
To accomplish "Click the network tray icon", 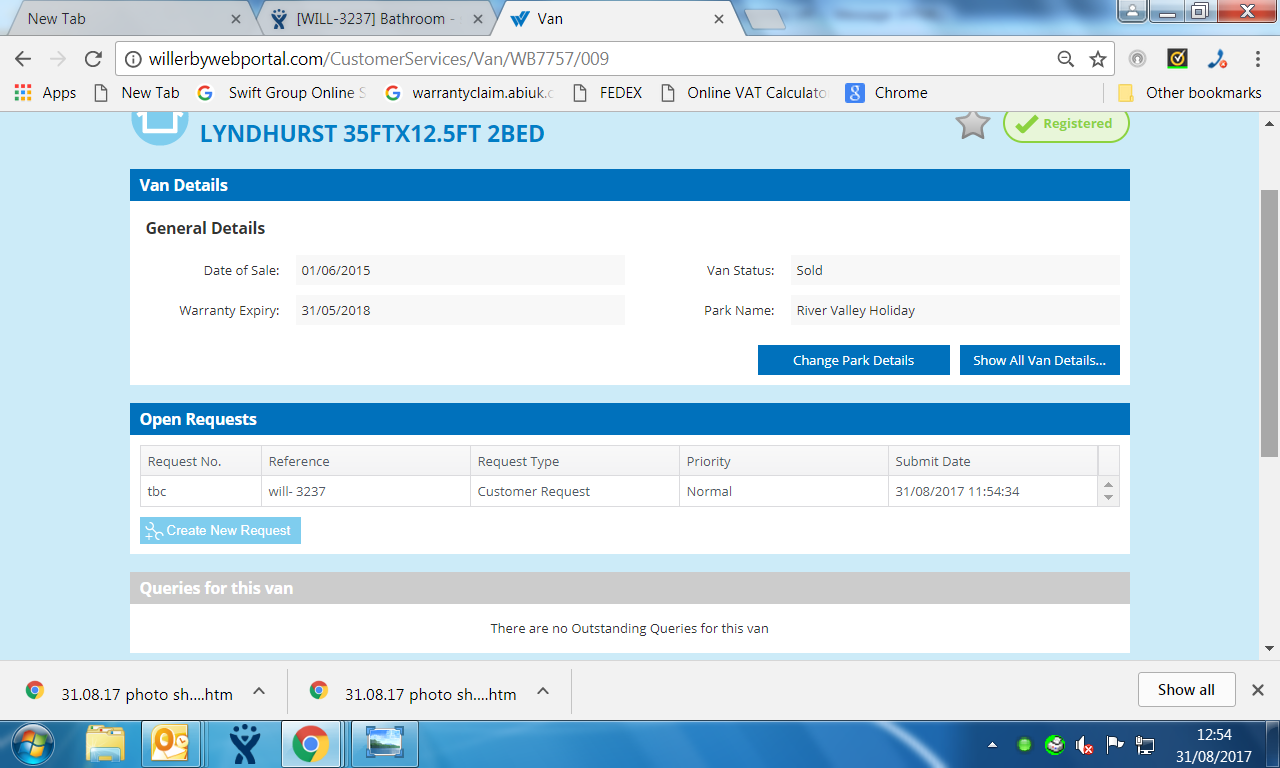I will tap(1145, 745).
